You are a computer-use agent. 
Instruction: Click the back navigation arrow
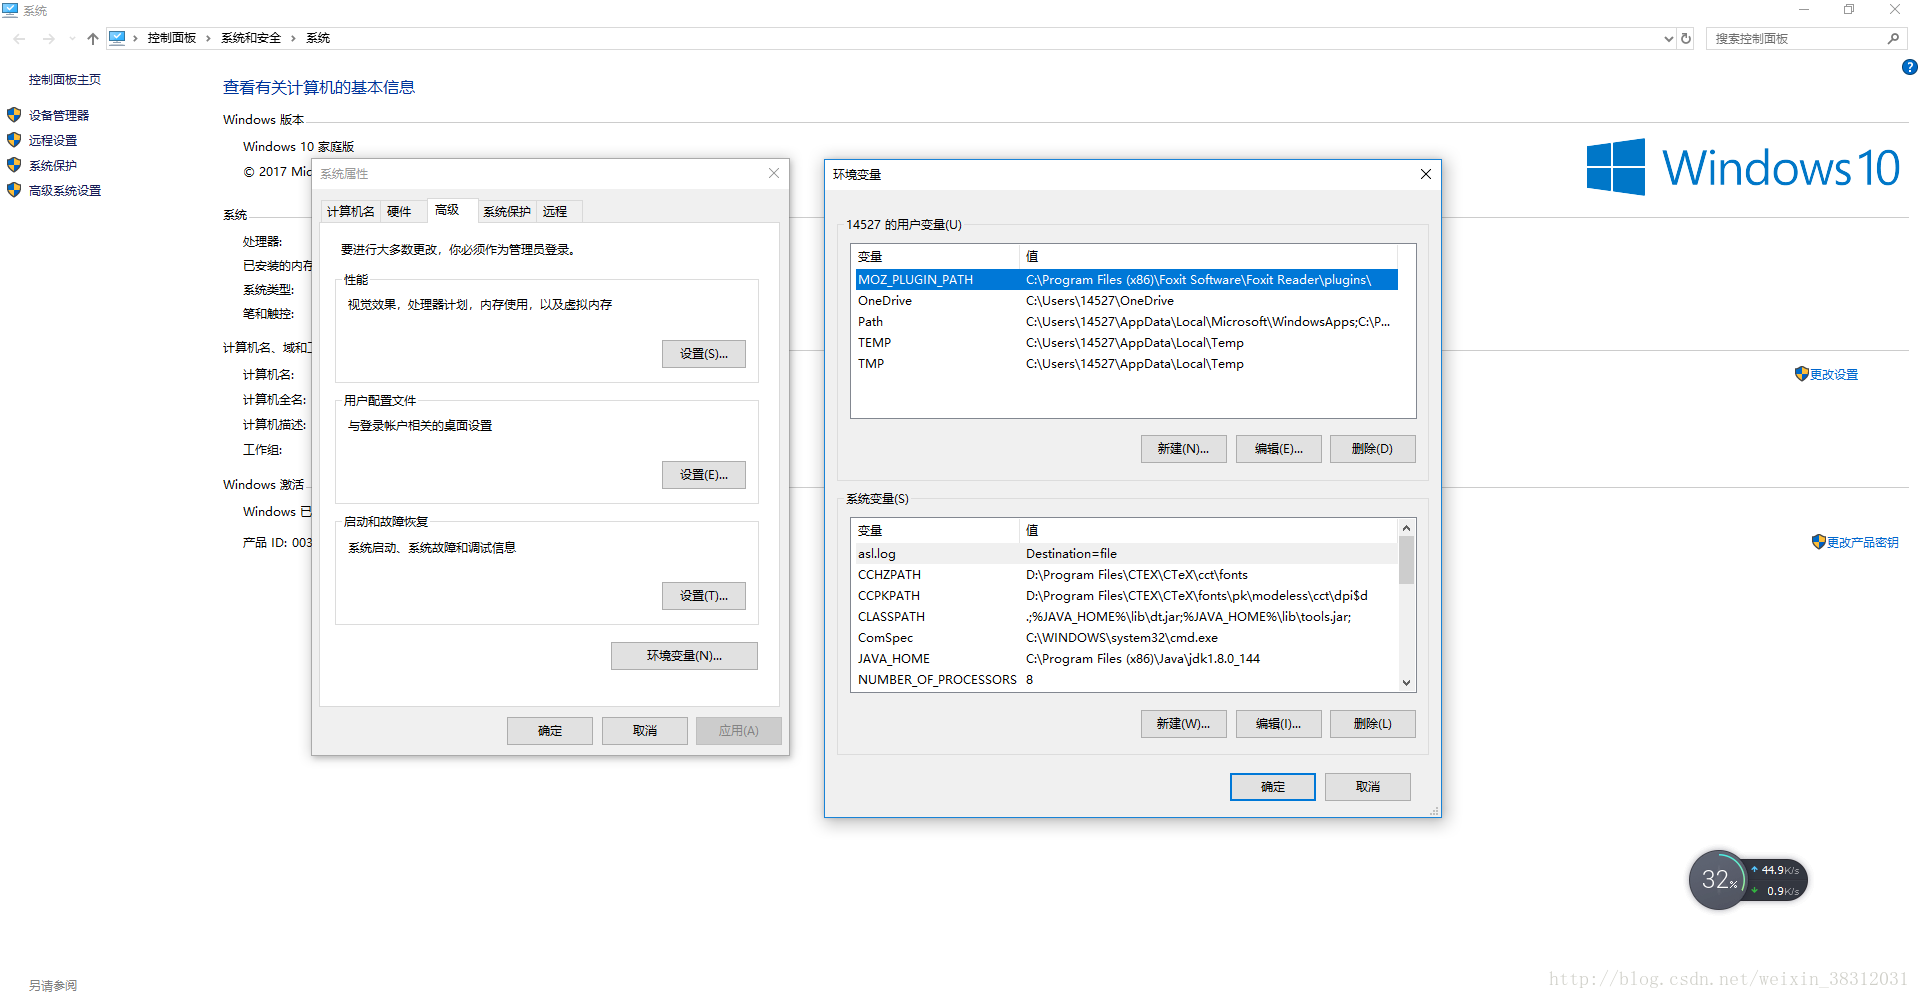tap(19, 38)
